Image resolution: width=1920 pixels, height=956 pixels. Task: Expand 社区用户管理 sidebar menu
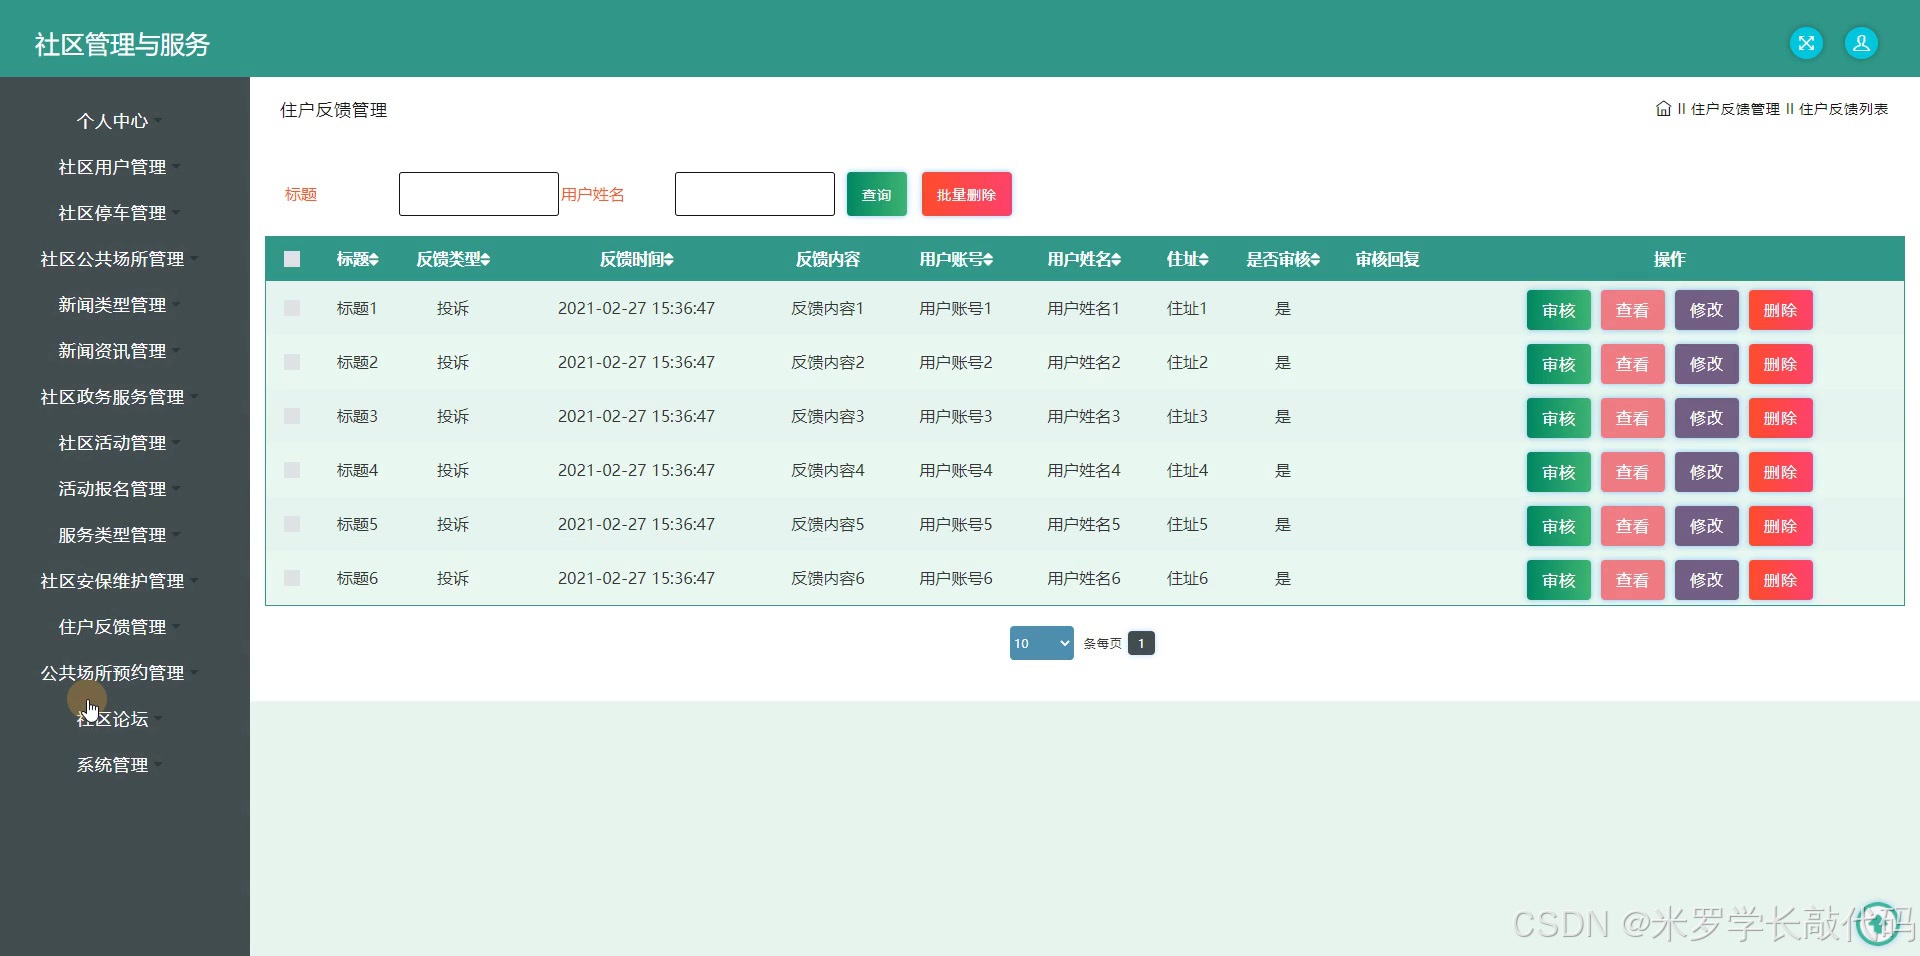(119, 167)
